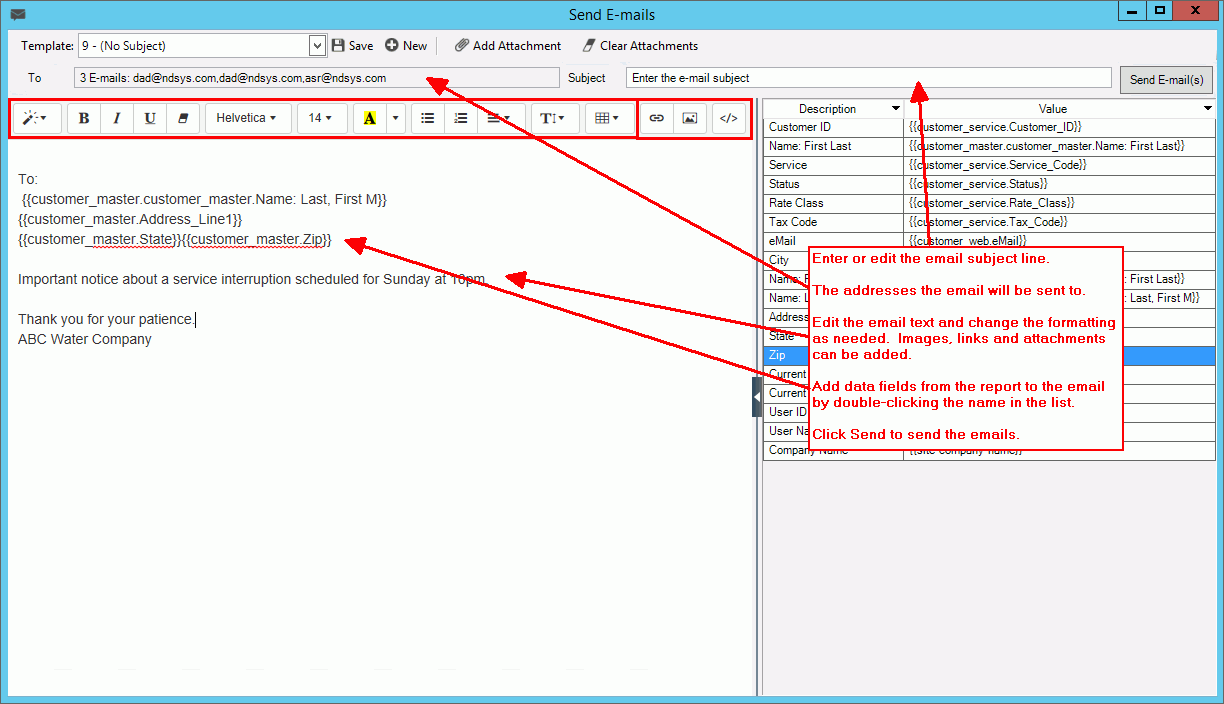Viewport: 1224px width, 704px height.
Task: Click the email Subject input field
Action: pyautogui.click(x=868, y=78)
